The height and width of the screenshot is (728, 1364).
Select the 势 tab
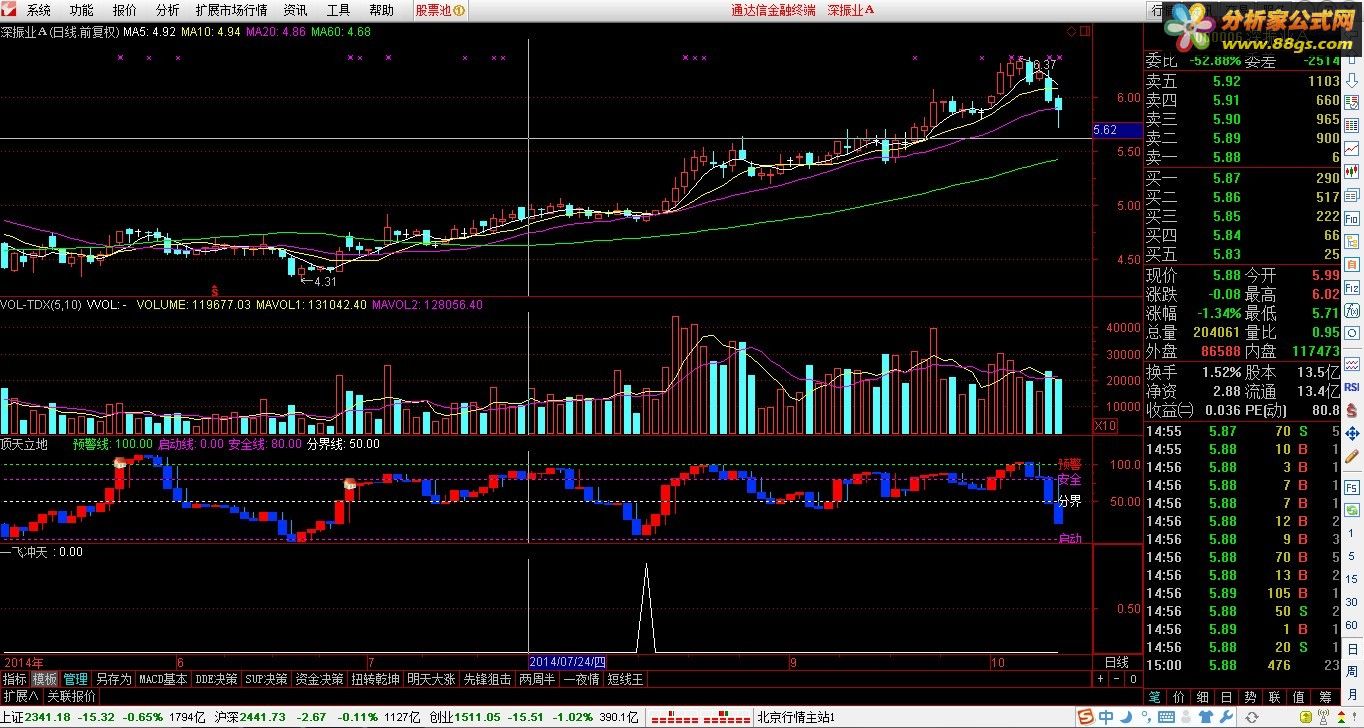1250,697
